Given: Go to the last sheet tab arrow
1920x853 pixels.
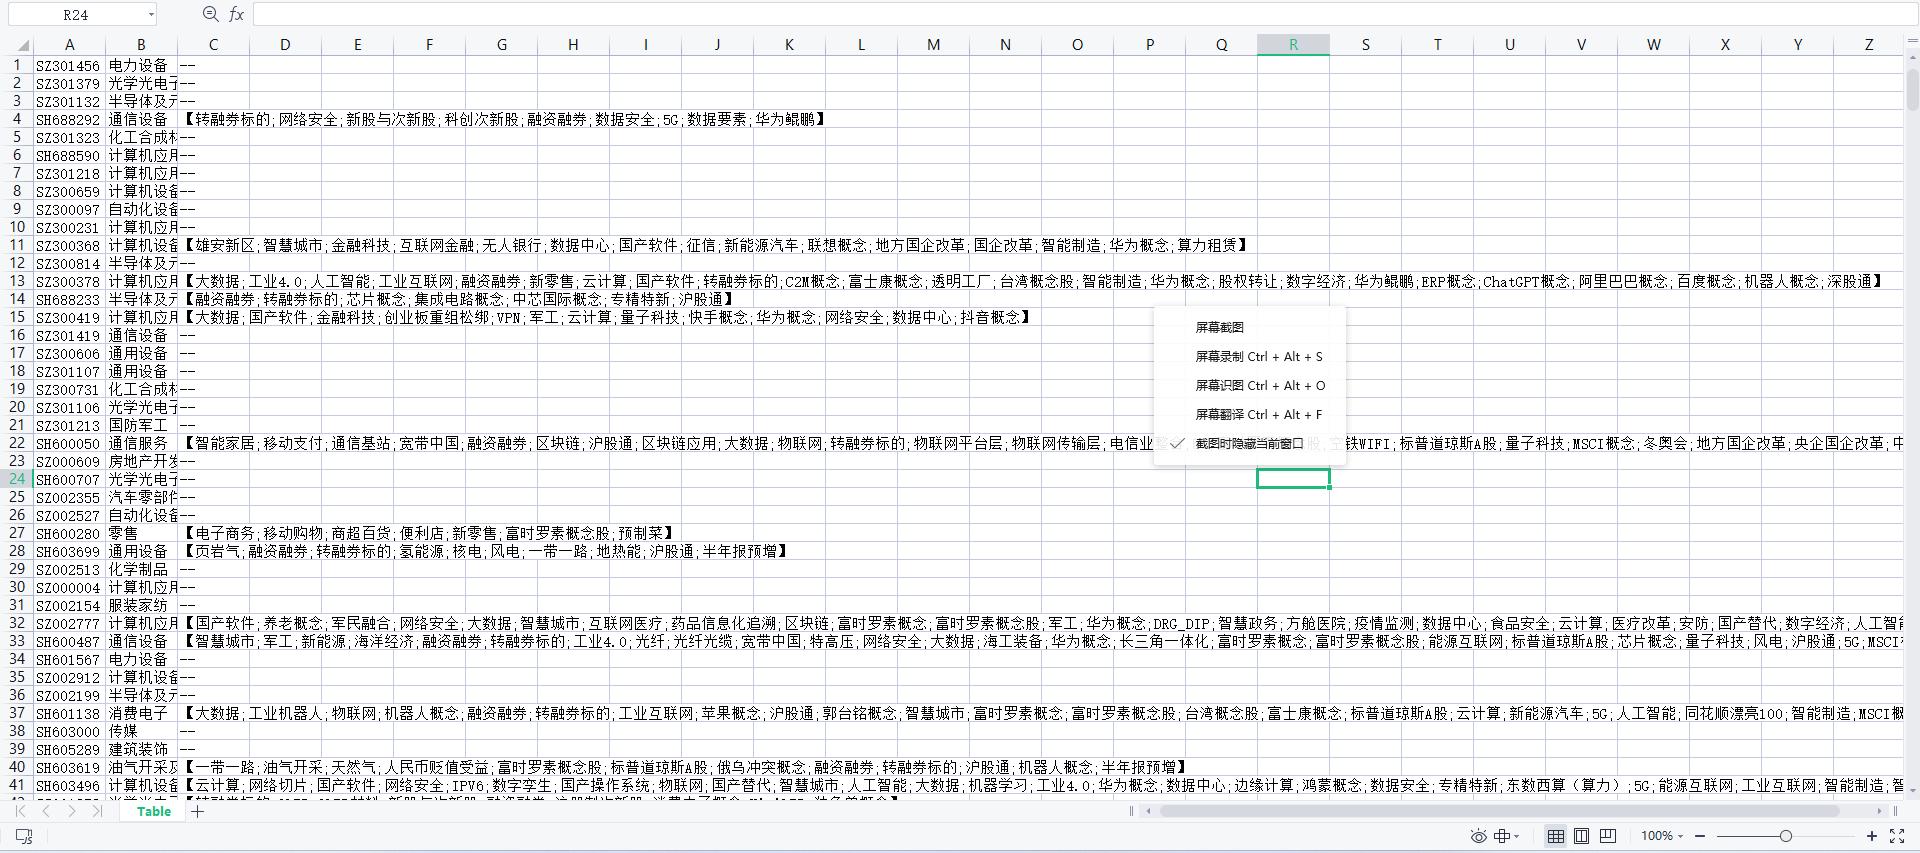Looking at the screenshot, I should click(x=97, y=811).
